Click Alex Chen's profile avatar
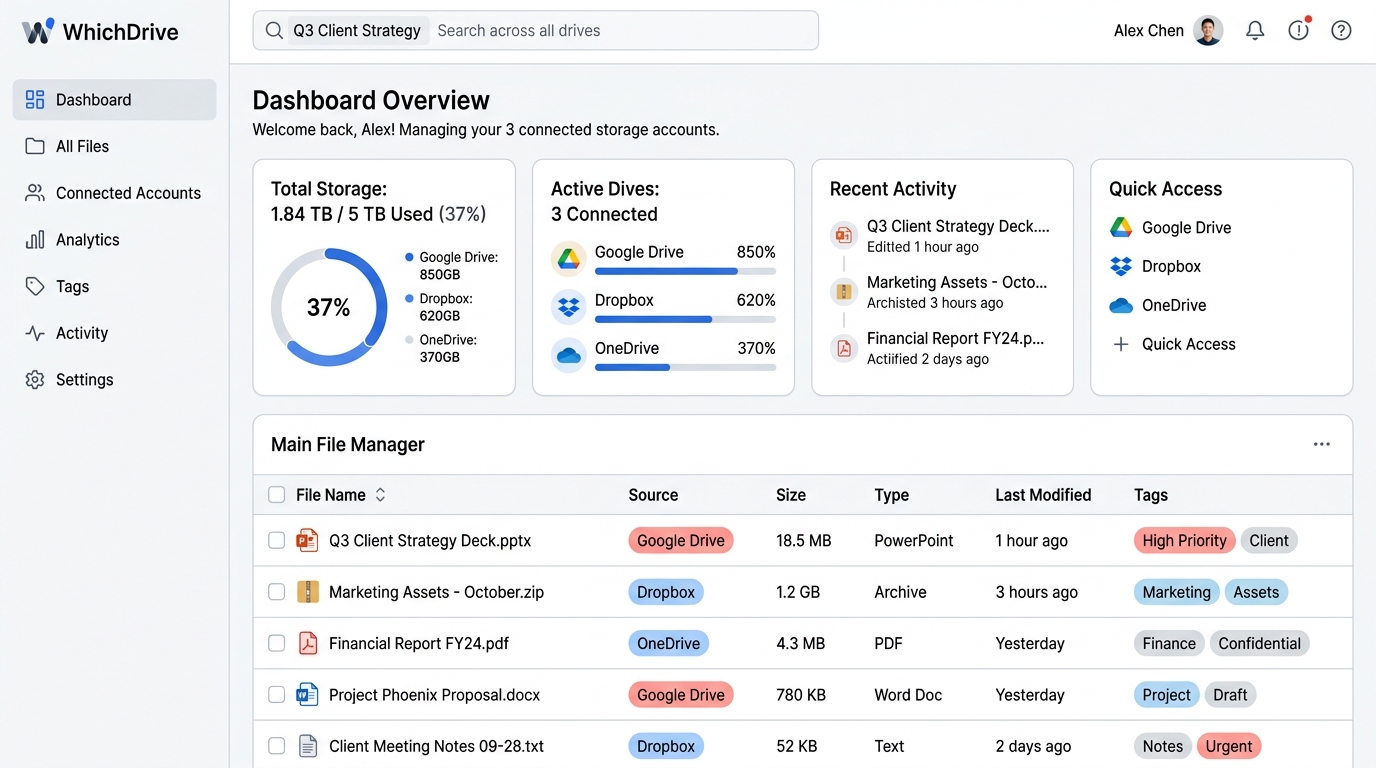1376x768 pixels. click(x=1208, y=31)
